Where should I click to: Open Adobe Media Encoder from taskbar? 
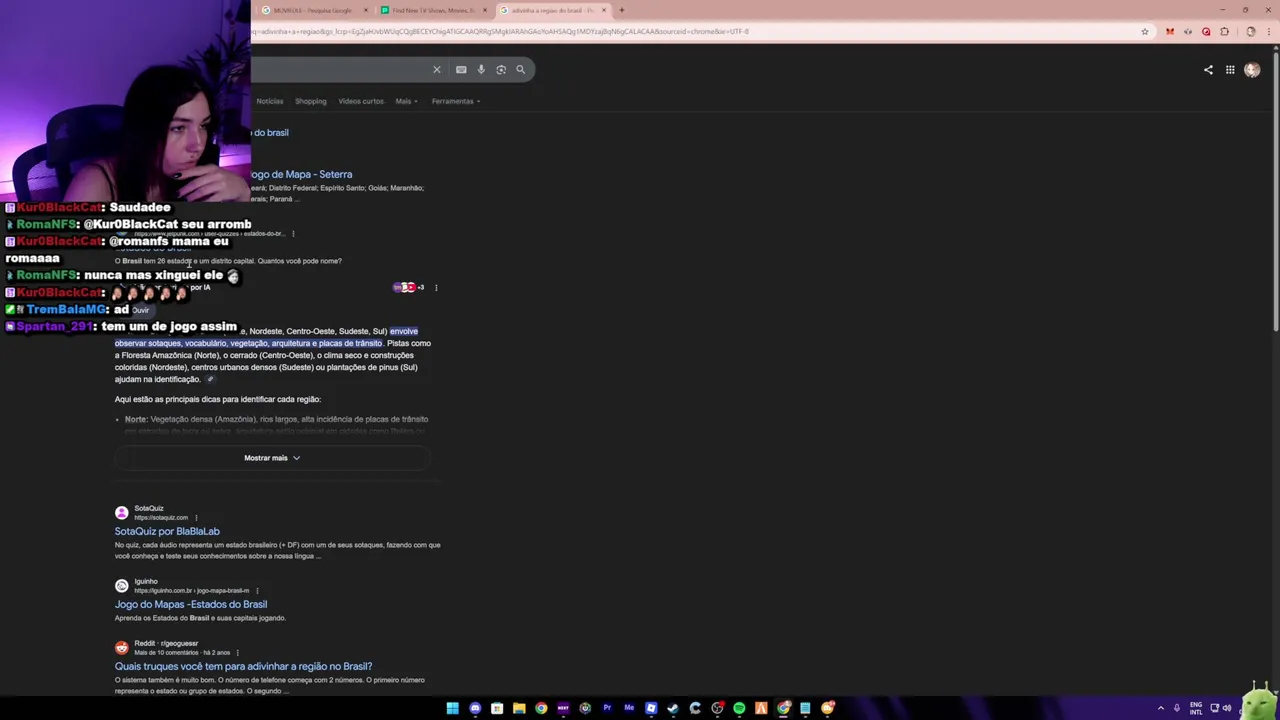tap(629, 708)
